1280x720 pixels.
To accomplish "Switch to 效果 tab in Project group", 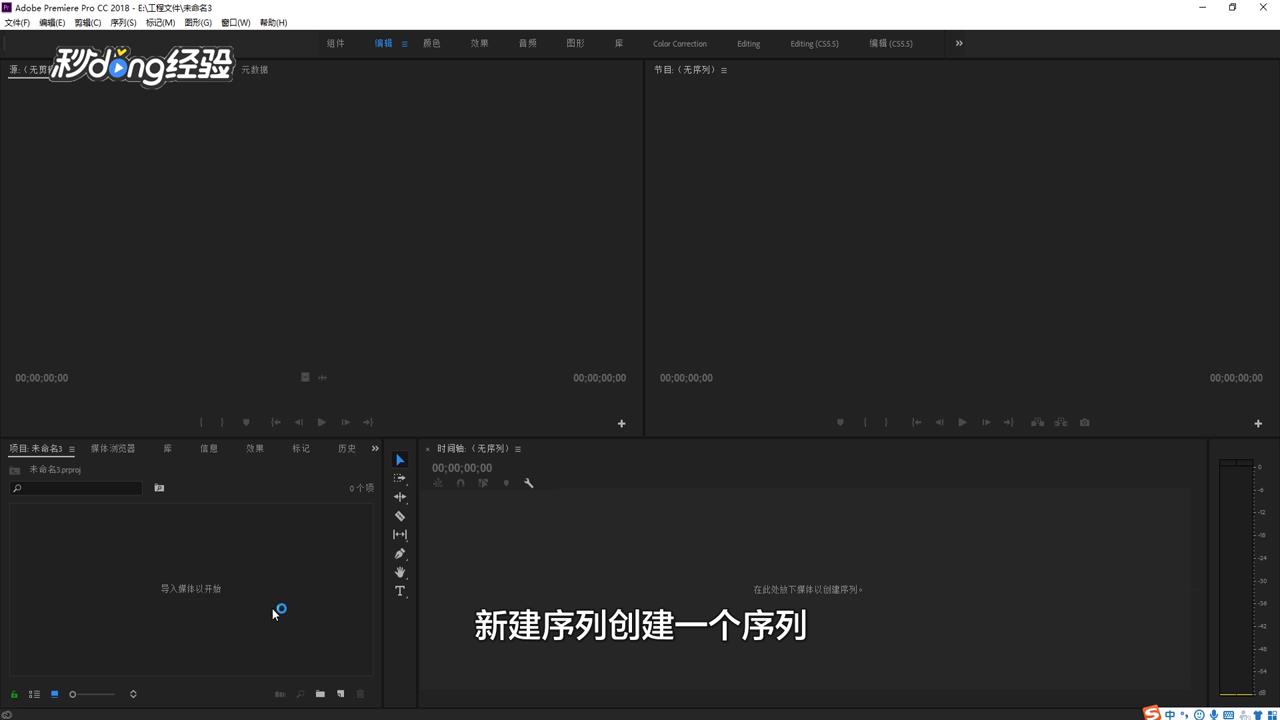I will coord(255,448).
